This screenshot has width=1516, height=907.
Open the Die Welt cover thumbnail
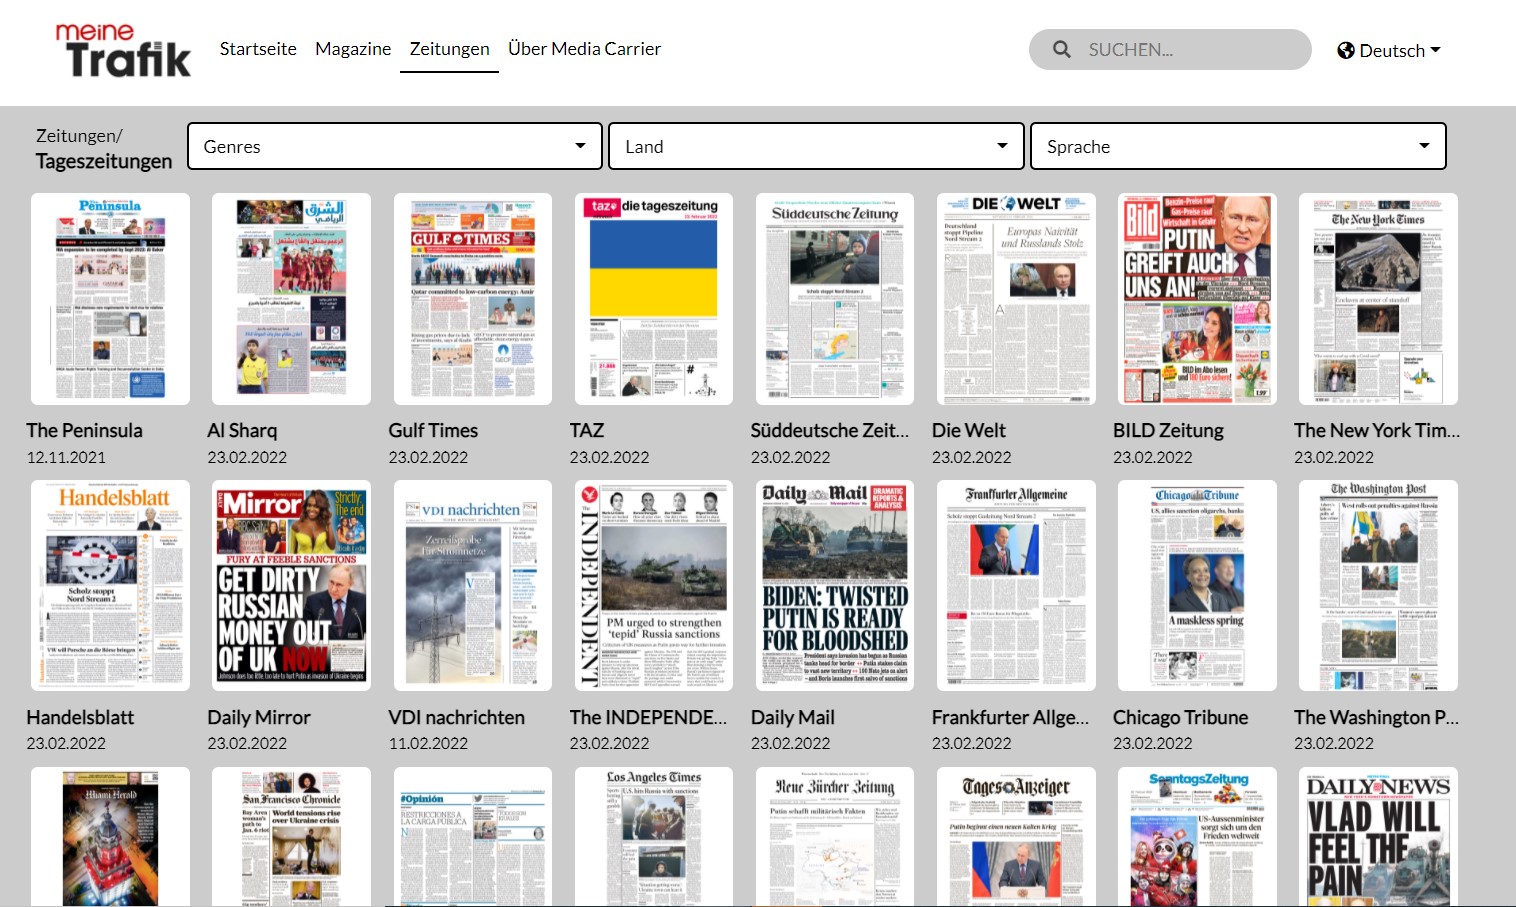click(x=1016, y=299)
